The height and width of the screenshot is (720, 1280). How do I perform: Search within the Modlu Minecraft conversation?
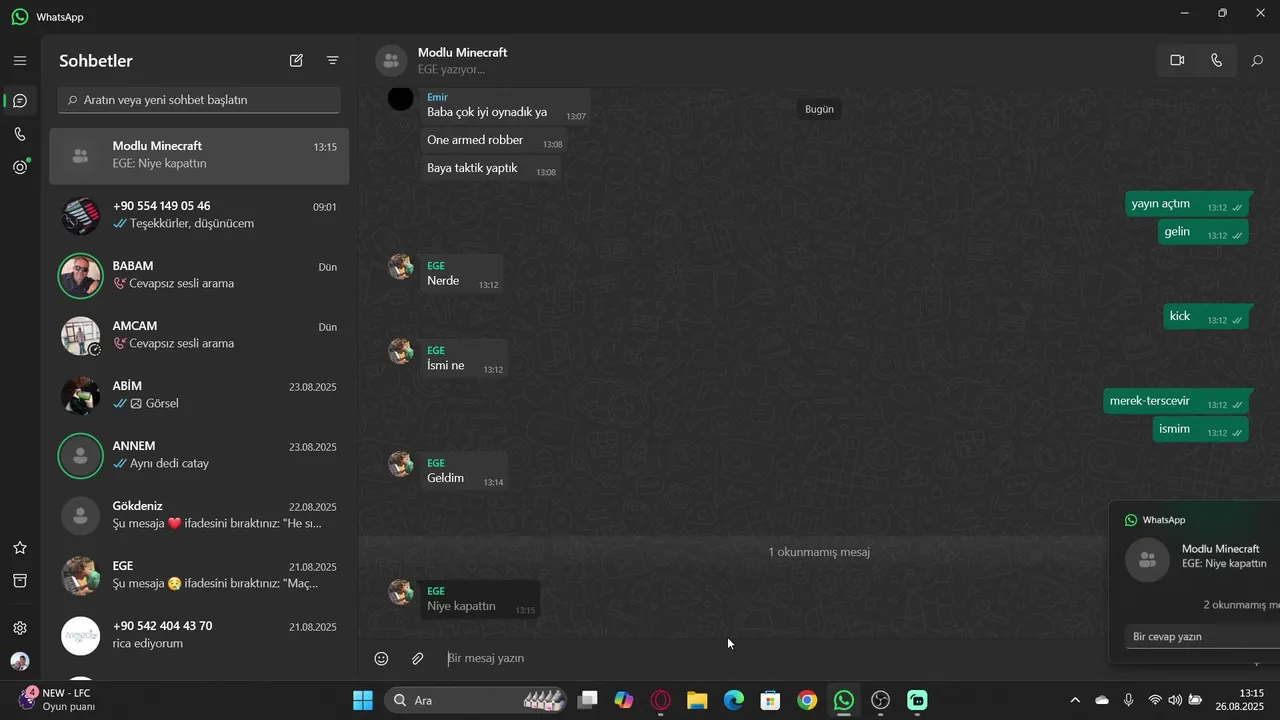[x=1257, y=61]
